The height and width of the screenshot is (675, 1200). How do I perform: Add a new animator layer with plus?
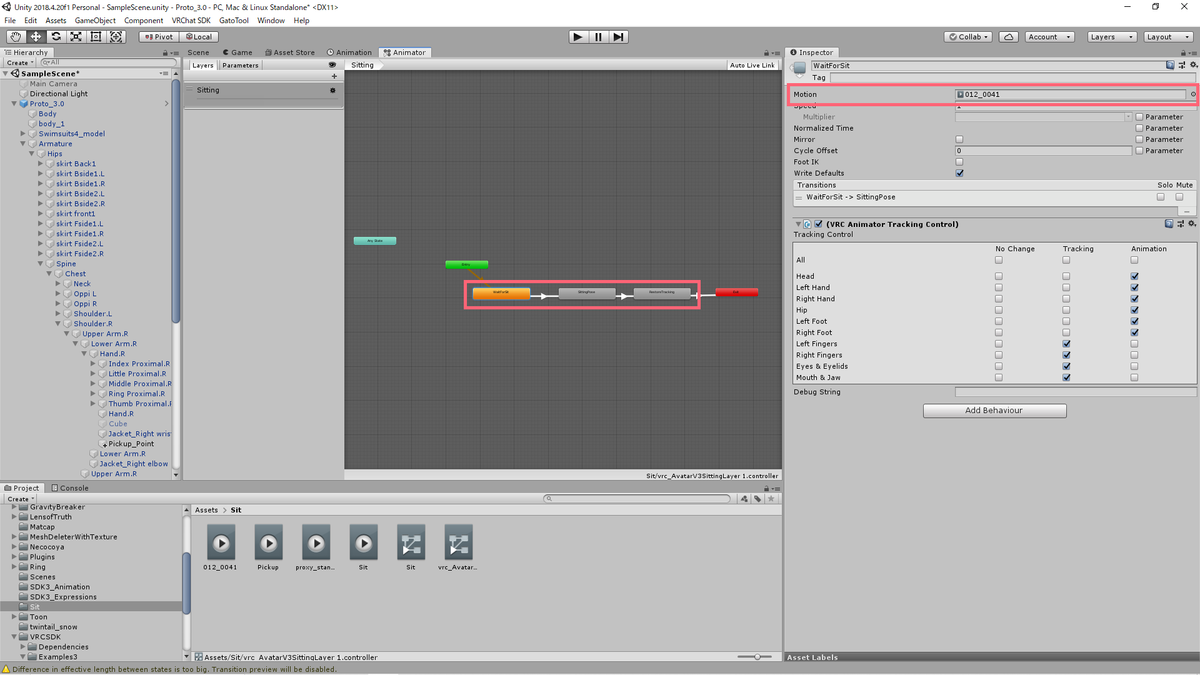pos(334,77)
